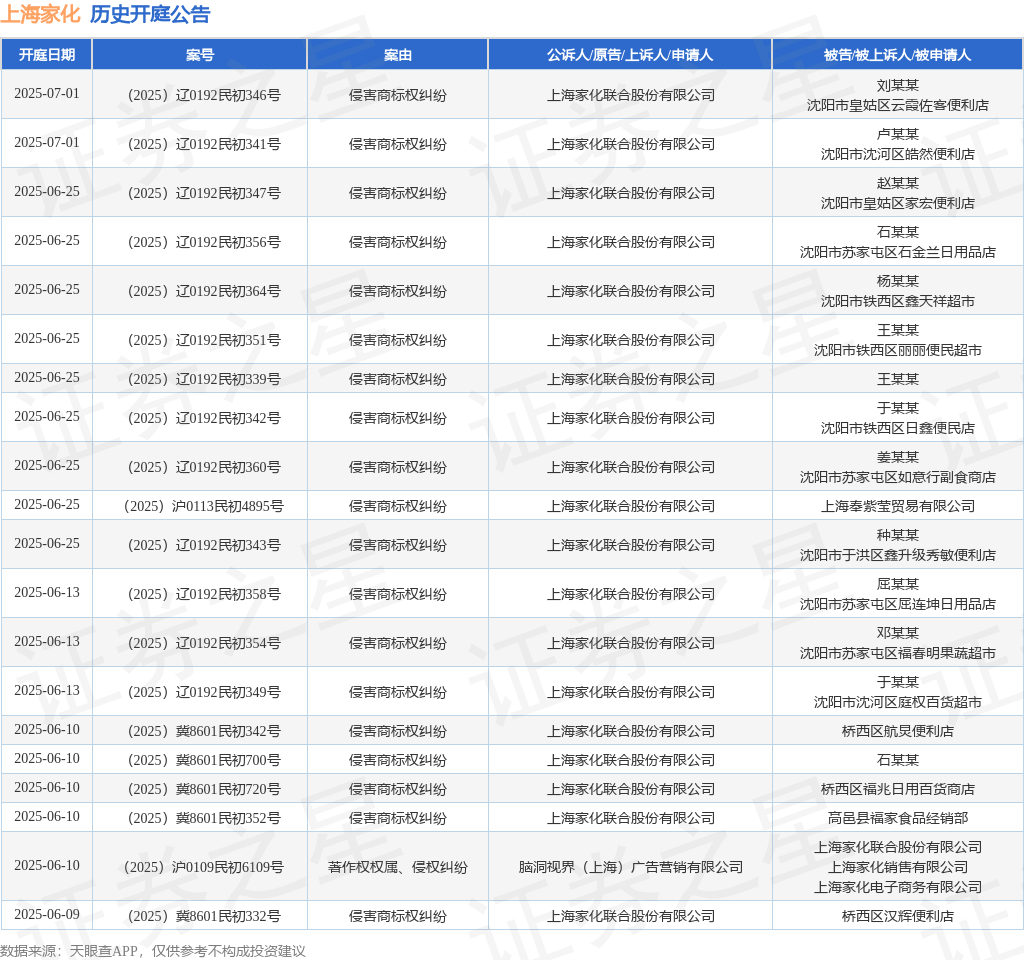Viewport: 1024px width, 960px height.
Task: Click defendant 沈阳市苏家屯区屈连坤日用品店
Action: 897,604
